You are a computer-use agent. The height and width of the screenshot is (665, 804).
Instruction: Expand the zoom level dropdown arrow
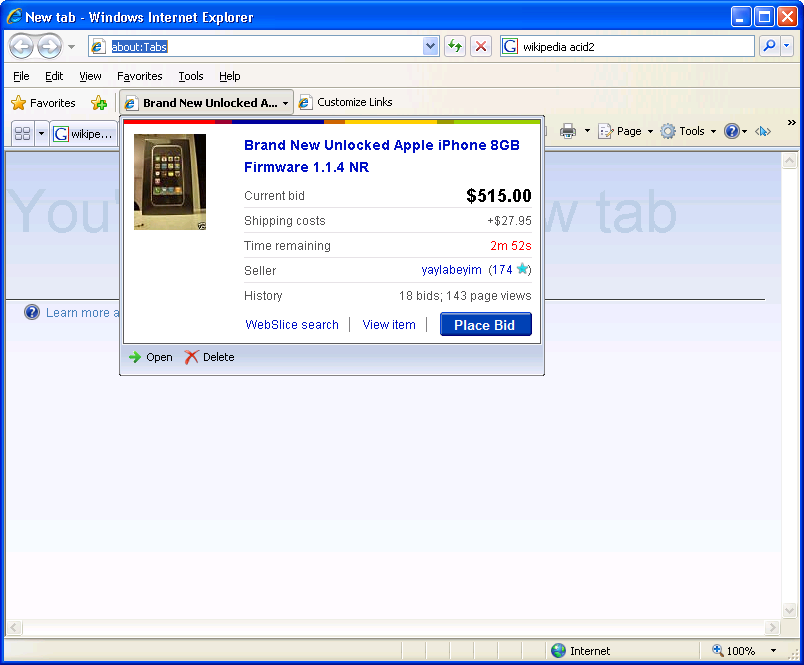[773, 651]
